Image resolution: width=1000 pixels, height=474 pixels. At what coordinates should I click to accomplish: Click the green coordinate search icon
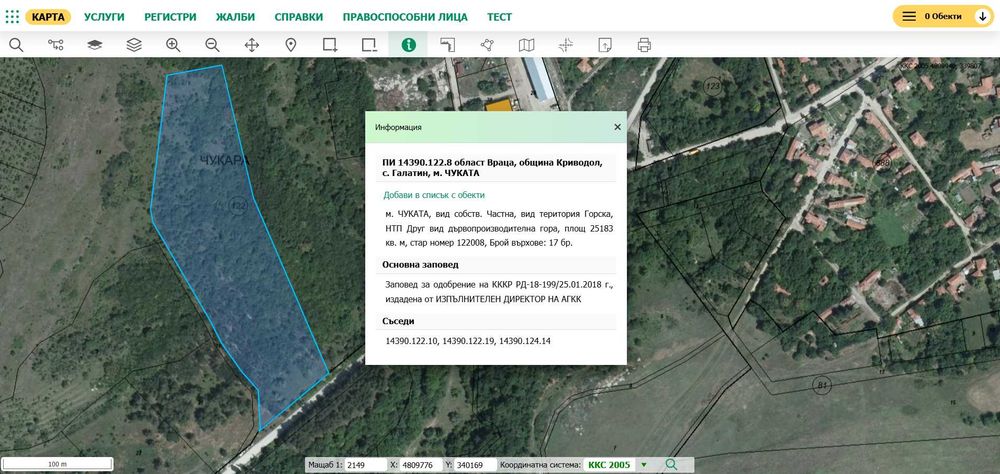click(x=671, y=464)
